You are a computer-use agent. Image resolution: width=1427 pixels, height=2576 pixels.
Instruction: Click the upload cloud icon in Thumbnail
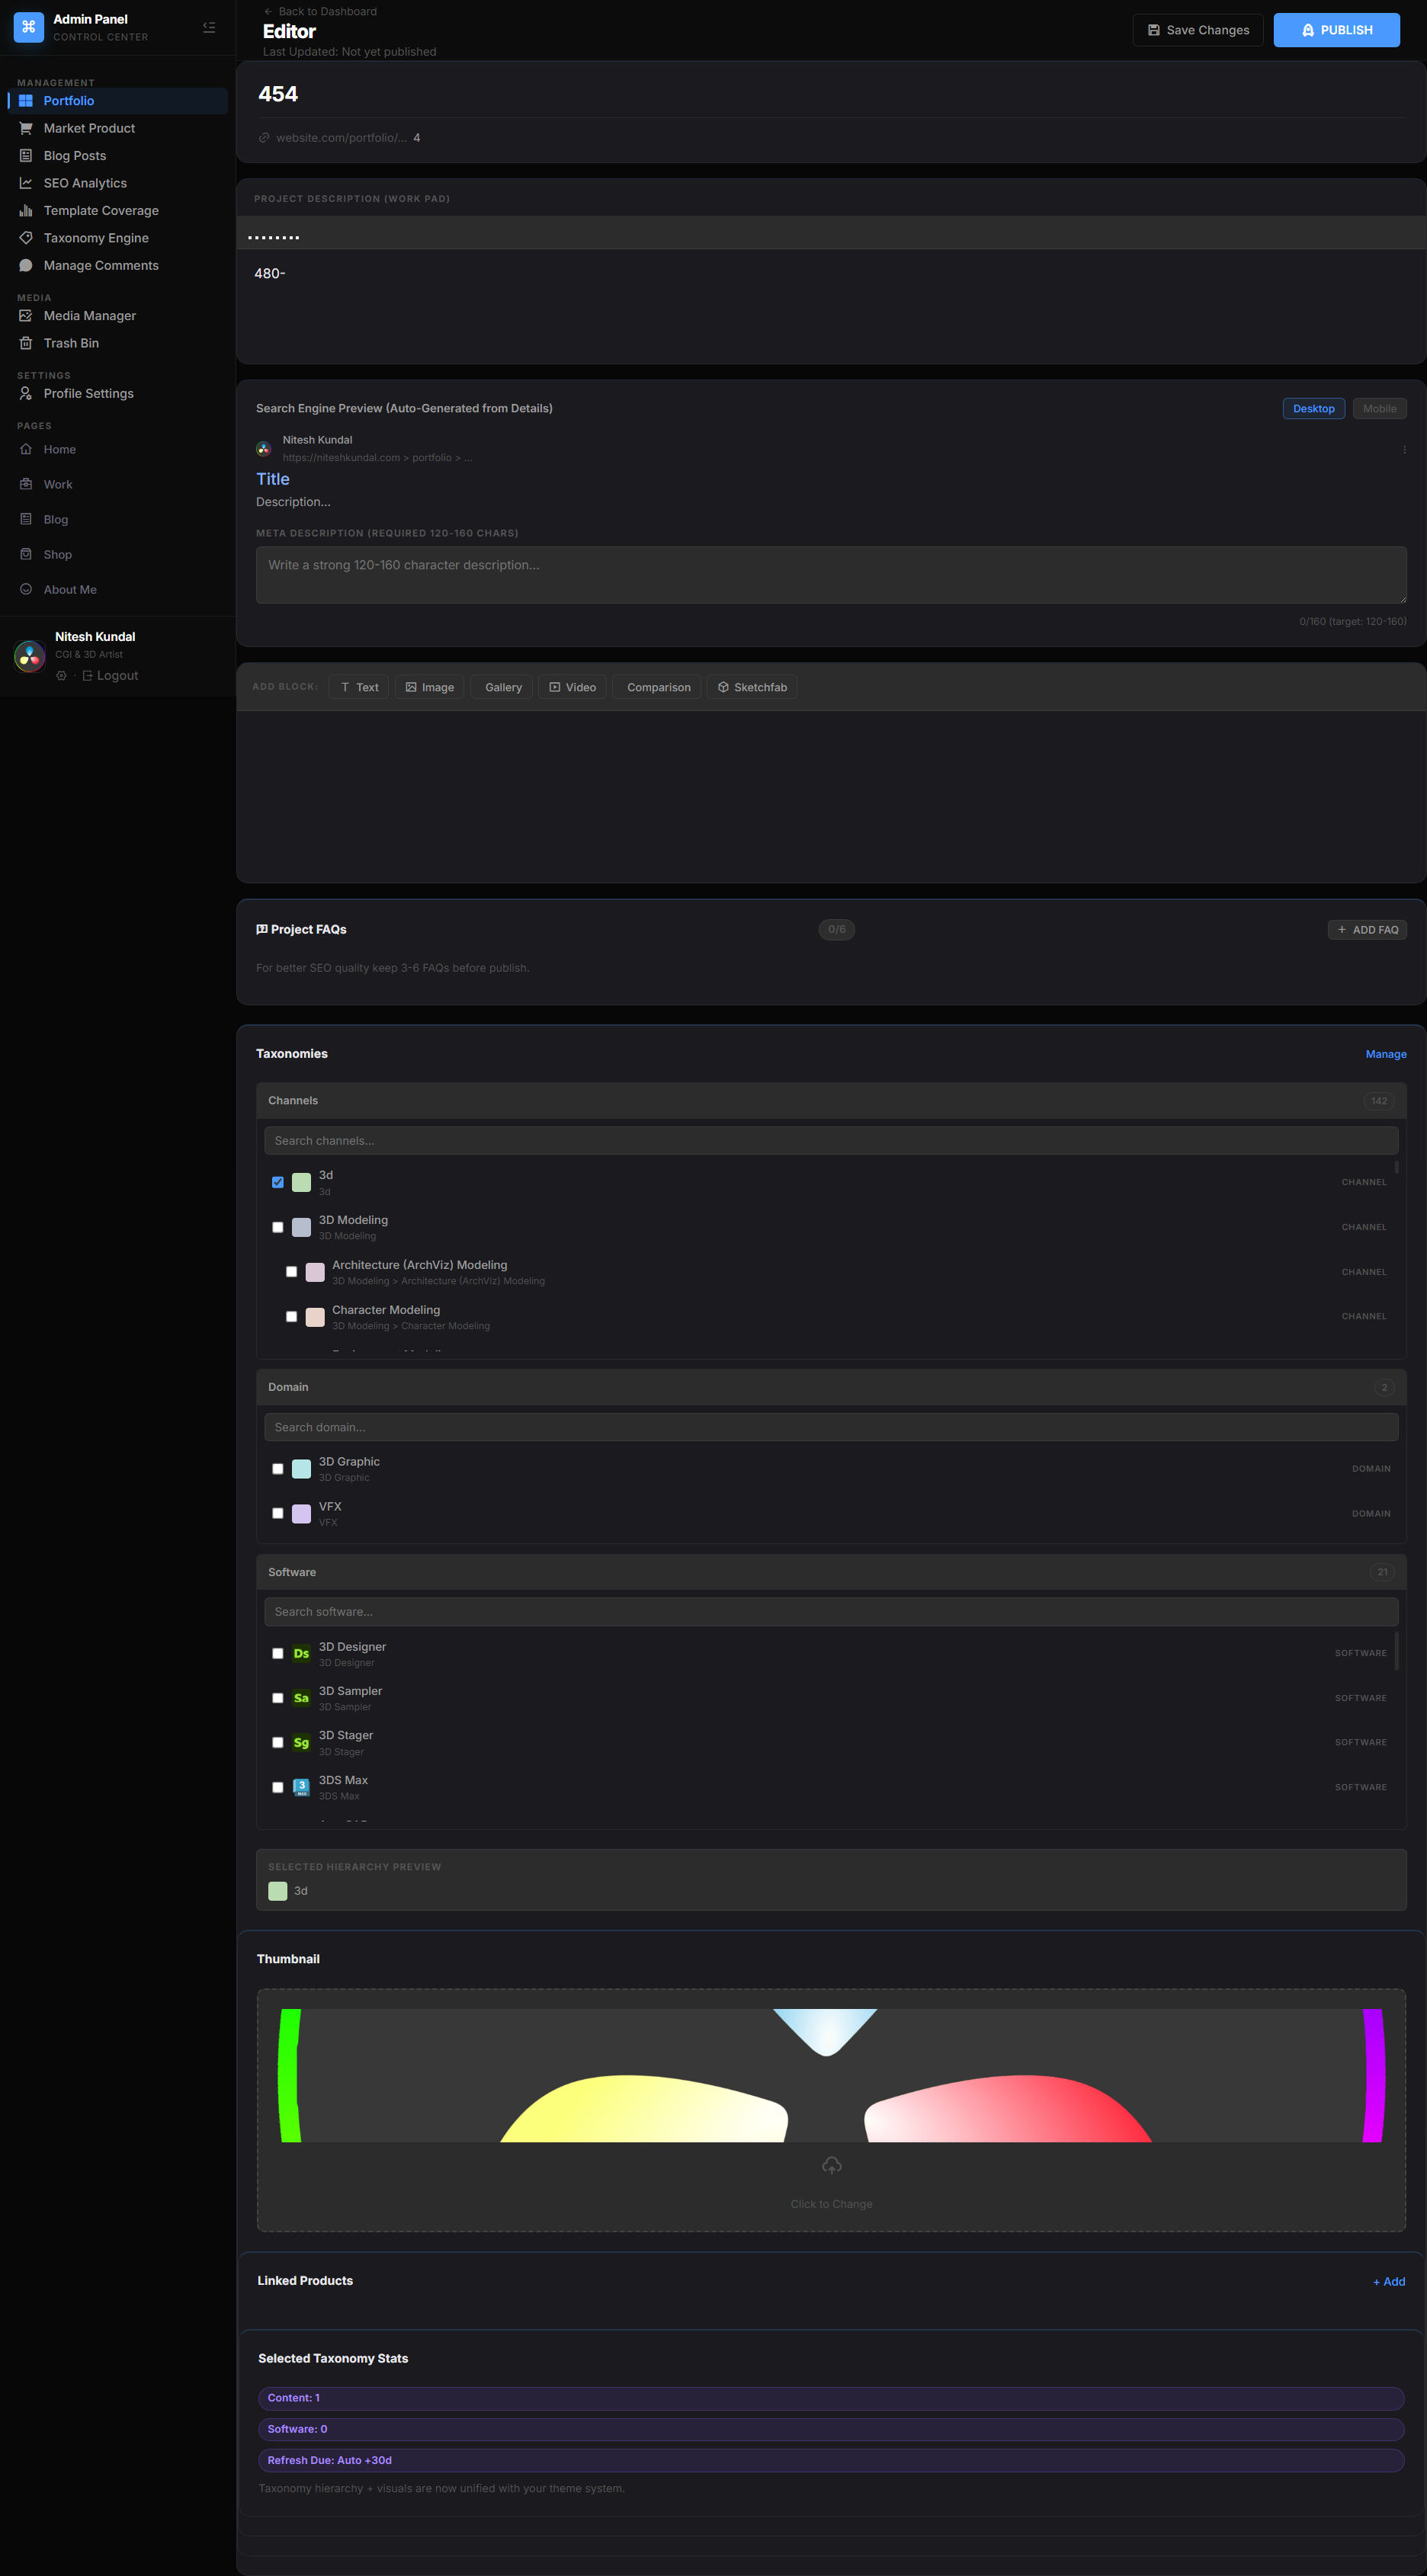pyautogui.click(x=831, y=2166)
